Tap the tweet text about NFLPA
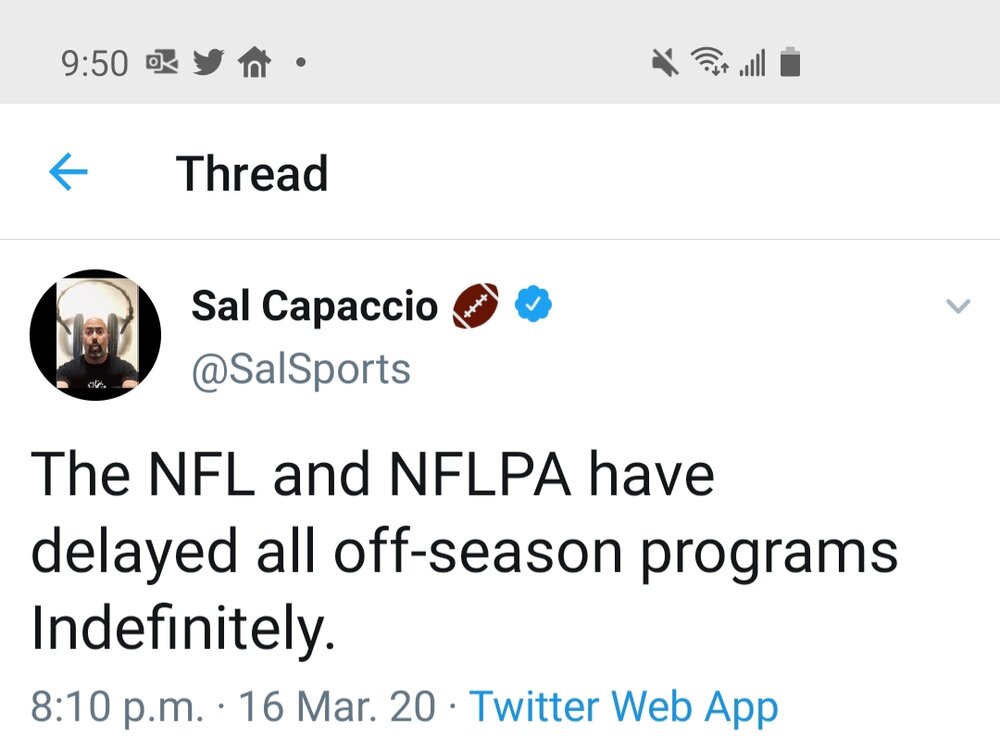Screen dimensions: 1000x750 tap(464, 550)
